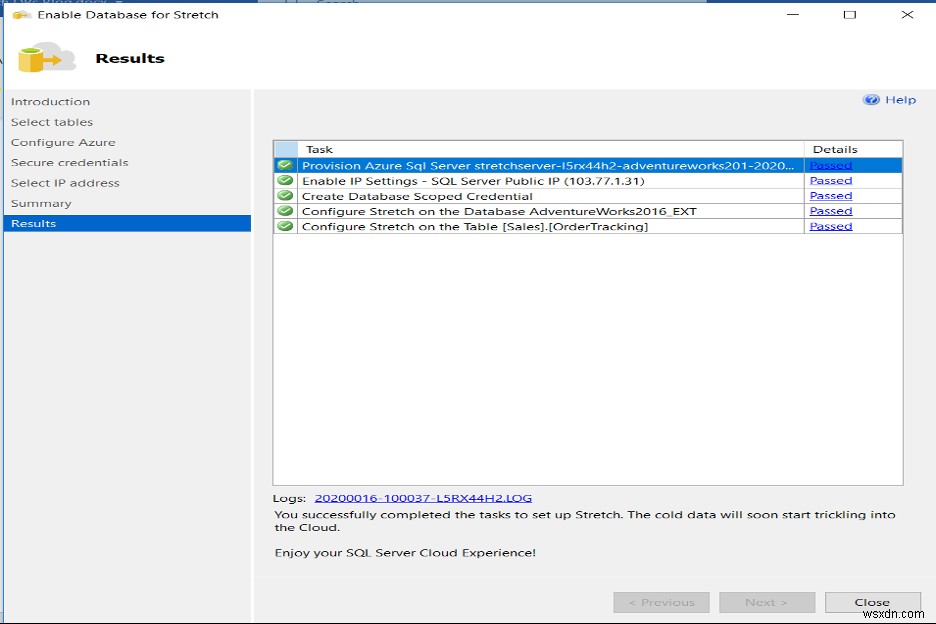This screenshot has height=624, width=936.
Task: Click the title bar window icon
Action: coord(21,15)
